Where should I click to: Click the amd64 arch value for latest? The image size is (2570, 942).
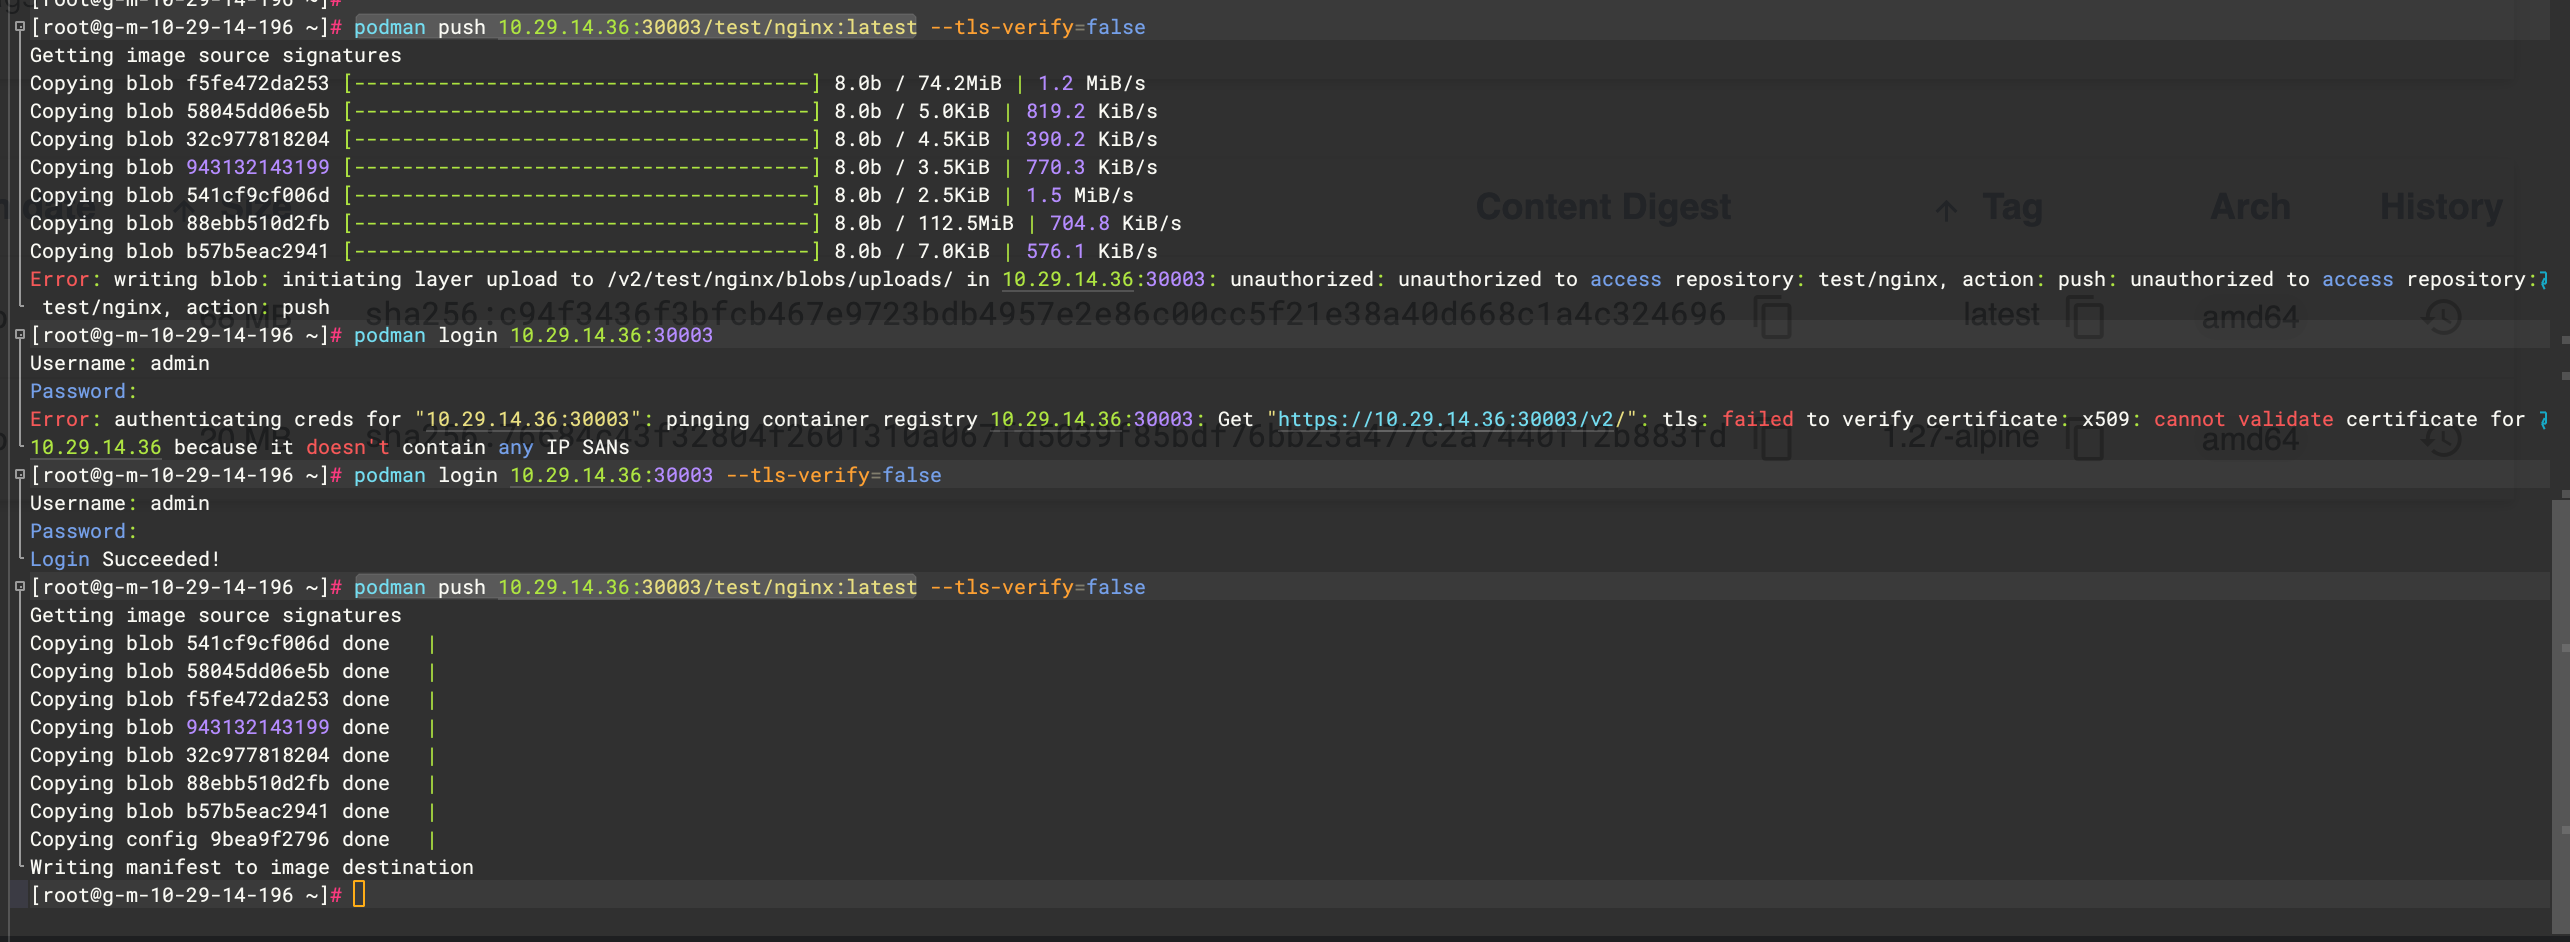(2249, 318)
